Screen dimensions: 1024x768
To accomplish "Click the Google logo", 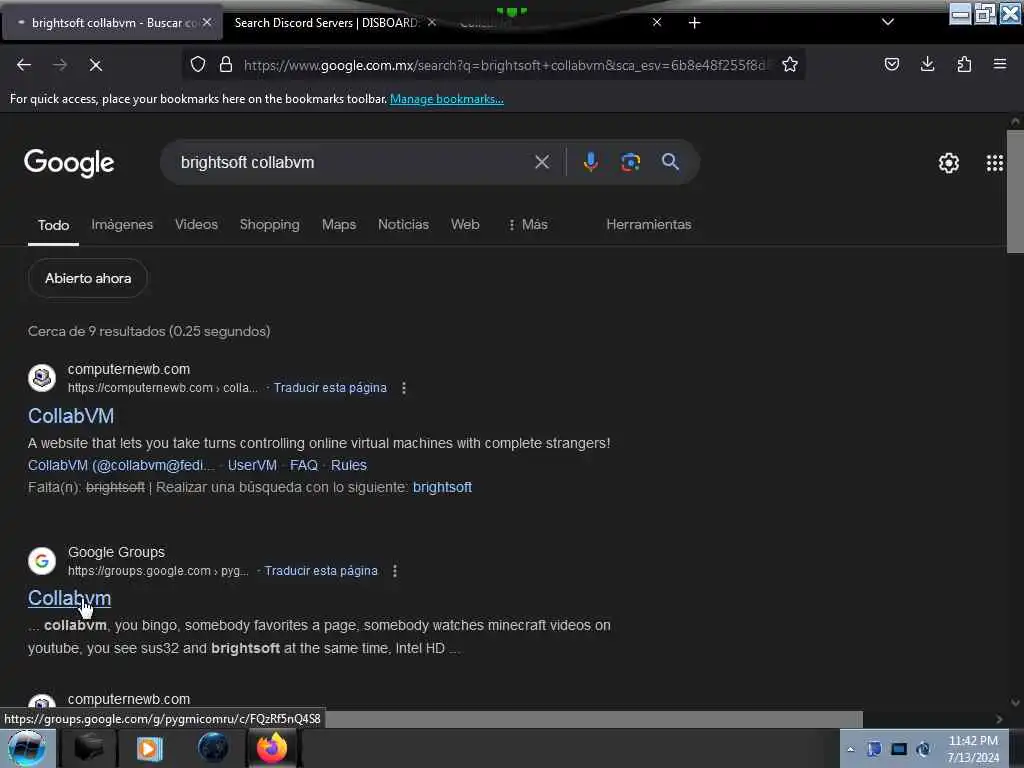I will [x=69, y=163].
